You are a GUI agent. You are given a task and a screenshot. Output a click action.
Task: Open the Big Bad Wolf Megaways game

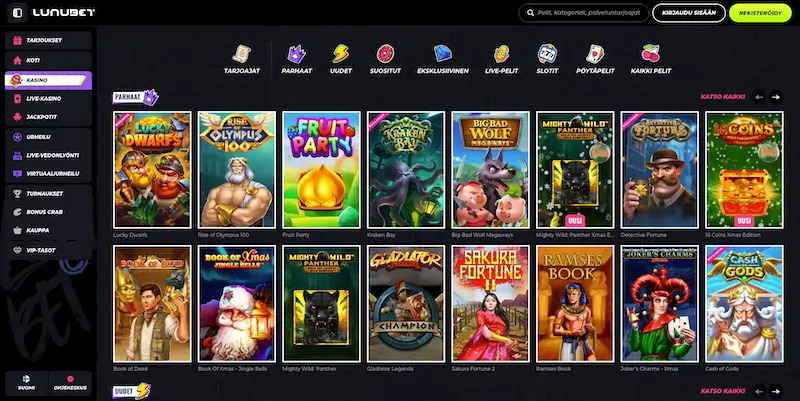[491, 170]
